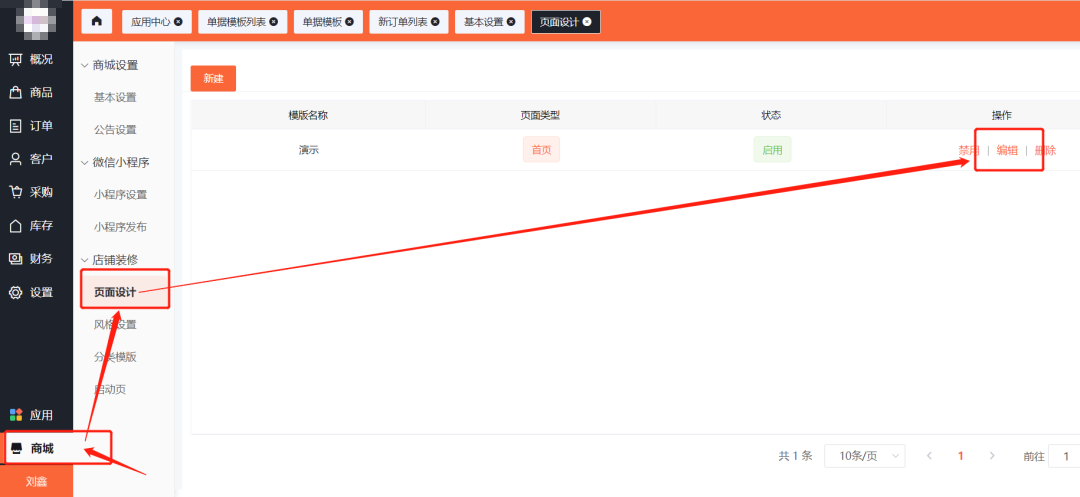
Task: Open 商品 products in left sidebar
Action: tap(31, 93)
